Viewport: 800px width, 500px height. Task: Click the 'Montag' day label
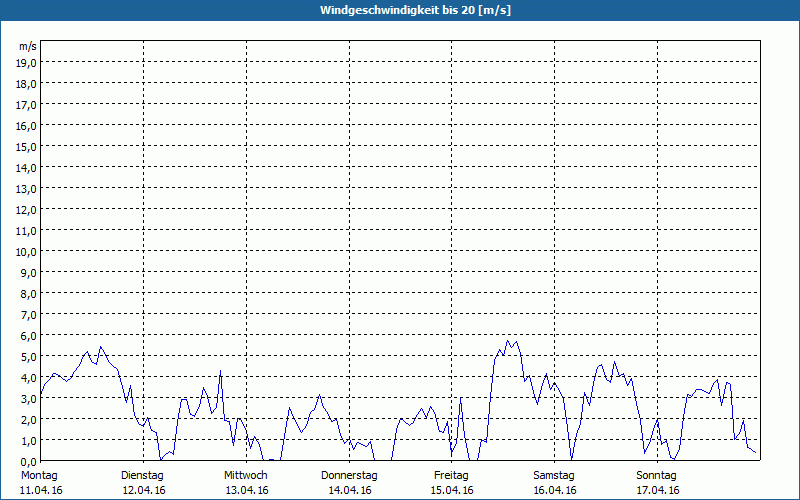click(x=39, y=476)
